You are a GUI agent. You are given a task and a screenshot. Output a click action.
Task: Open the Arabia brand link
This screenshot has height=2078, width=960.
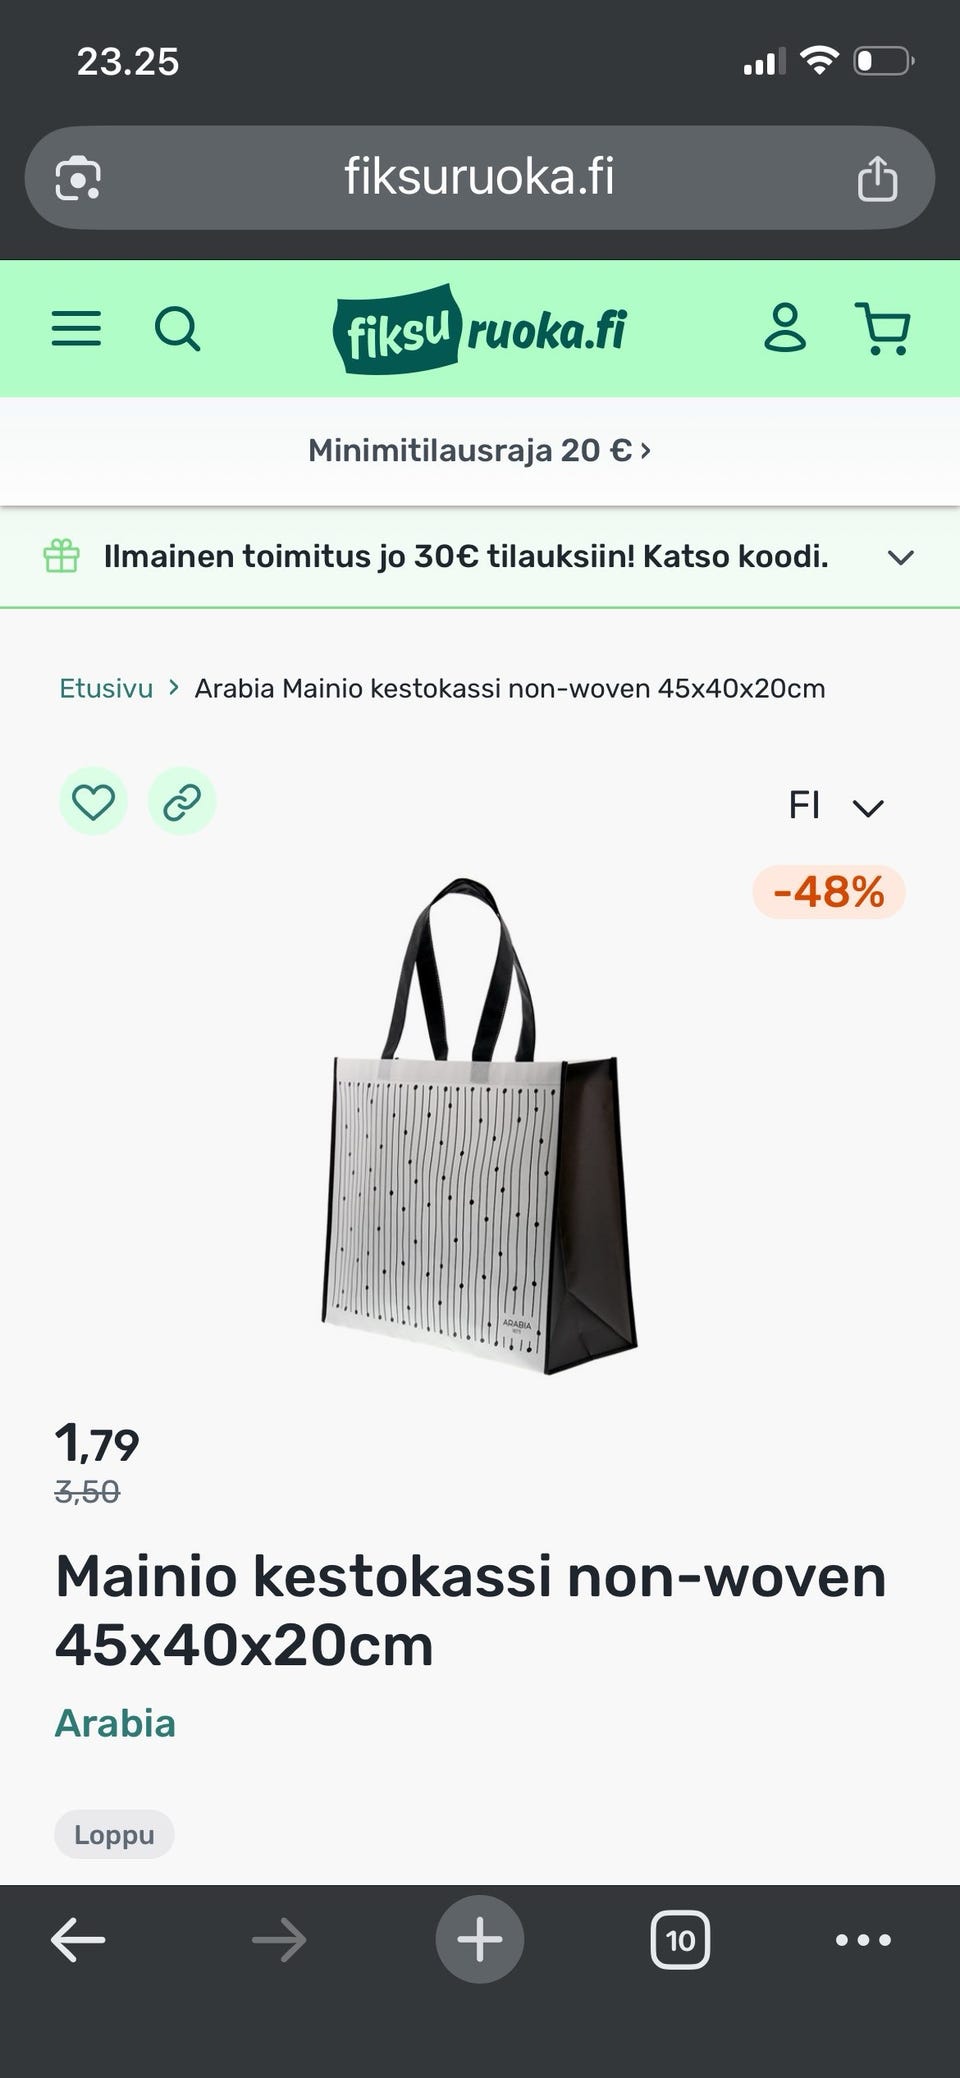point(115,1724)
